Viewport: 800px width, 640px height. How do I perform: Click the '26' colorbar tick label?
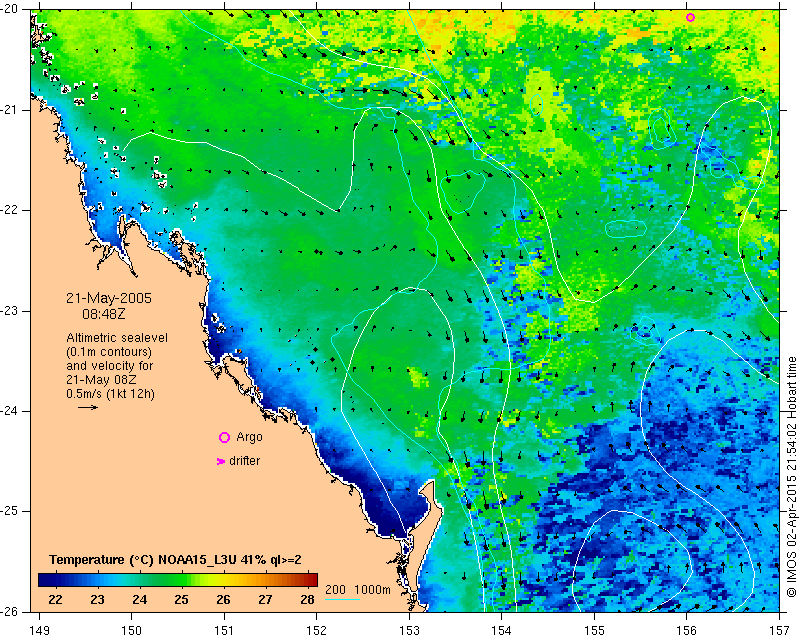(x=223, y=600)
